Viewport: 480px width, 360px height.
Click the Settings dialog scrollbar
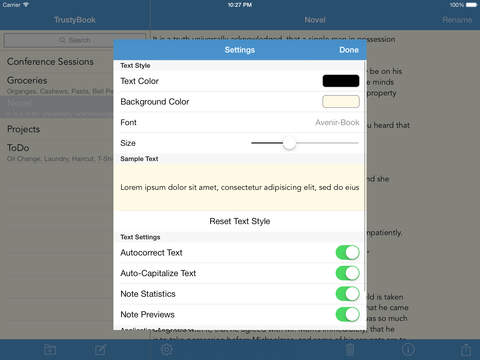[365, 175]
